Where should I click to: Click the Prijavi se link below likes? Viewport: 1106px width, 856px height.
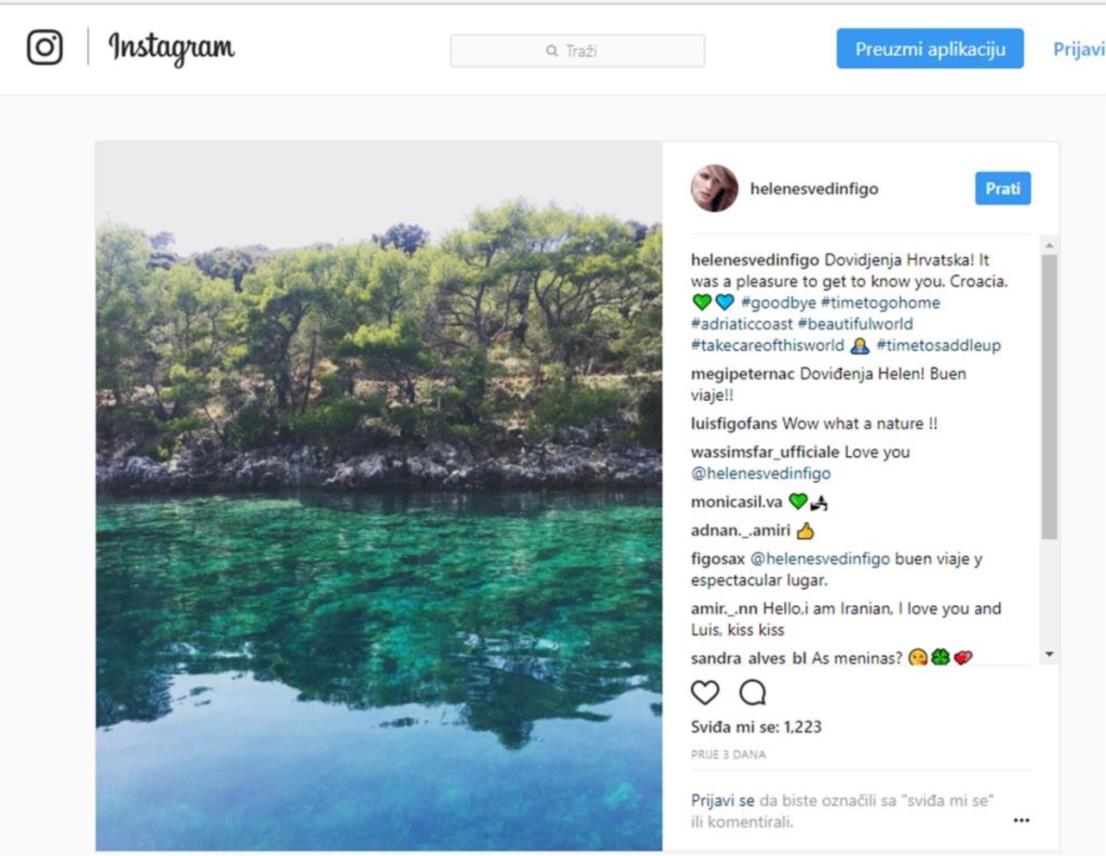click(x=722, y=801)
